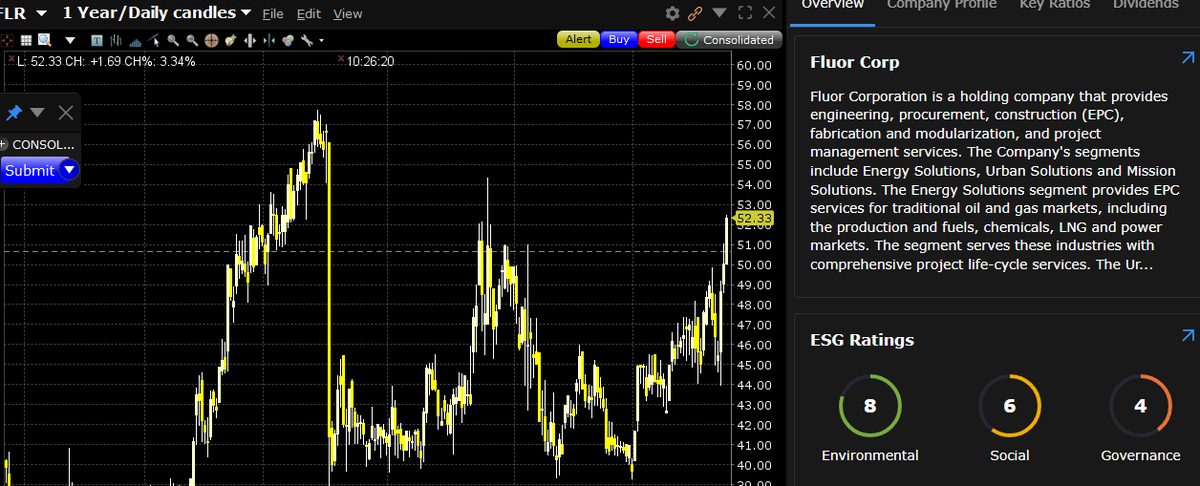The image size is (1200, 486).
Task: Click the zoom out magnifier
Action: (x=192, y=40)
